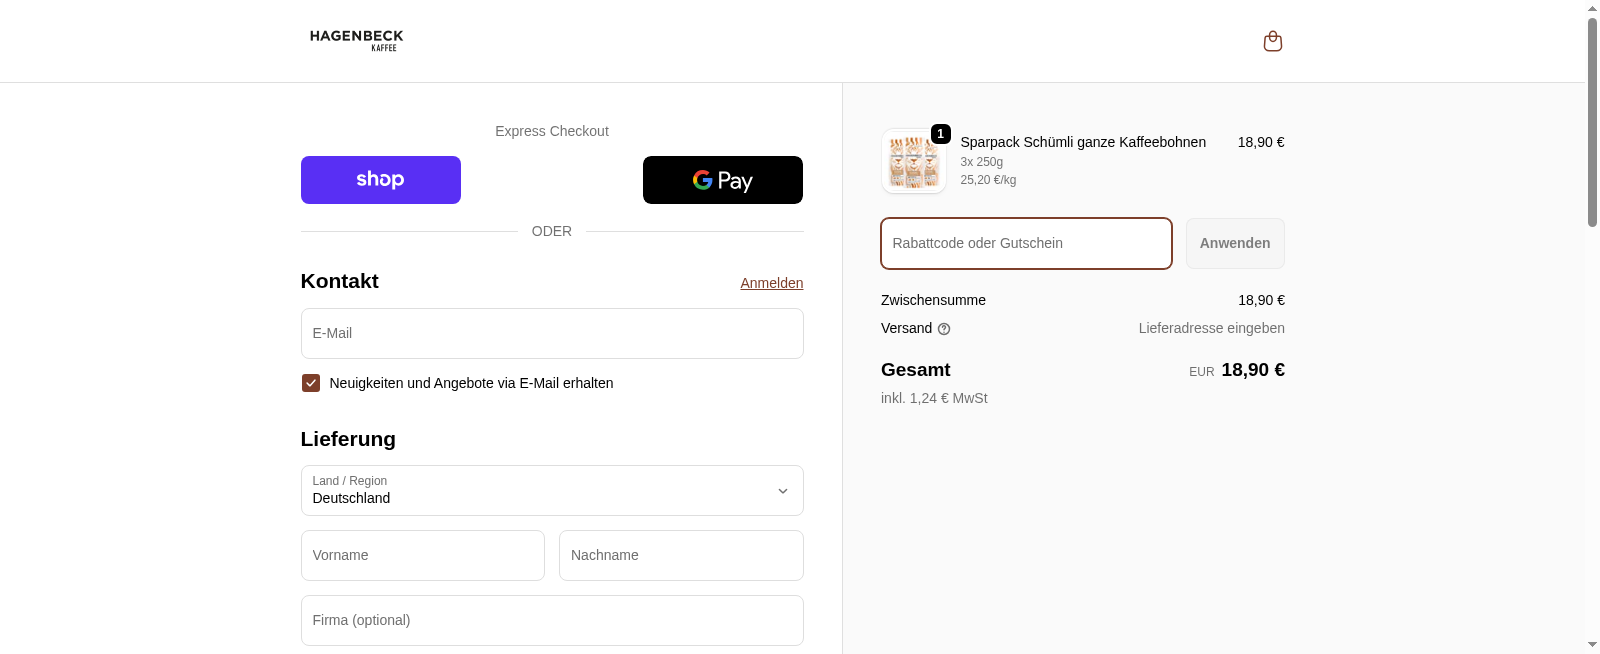Click the Hagenbeck Kaffee logo

357,40
